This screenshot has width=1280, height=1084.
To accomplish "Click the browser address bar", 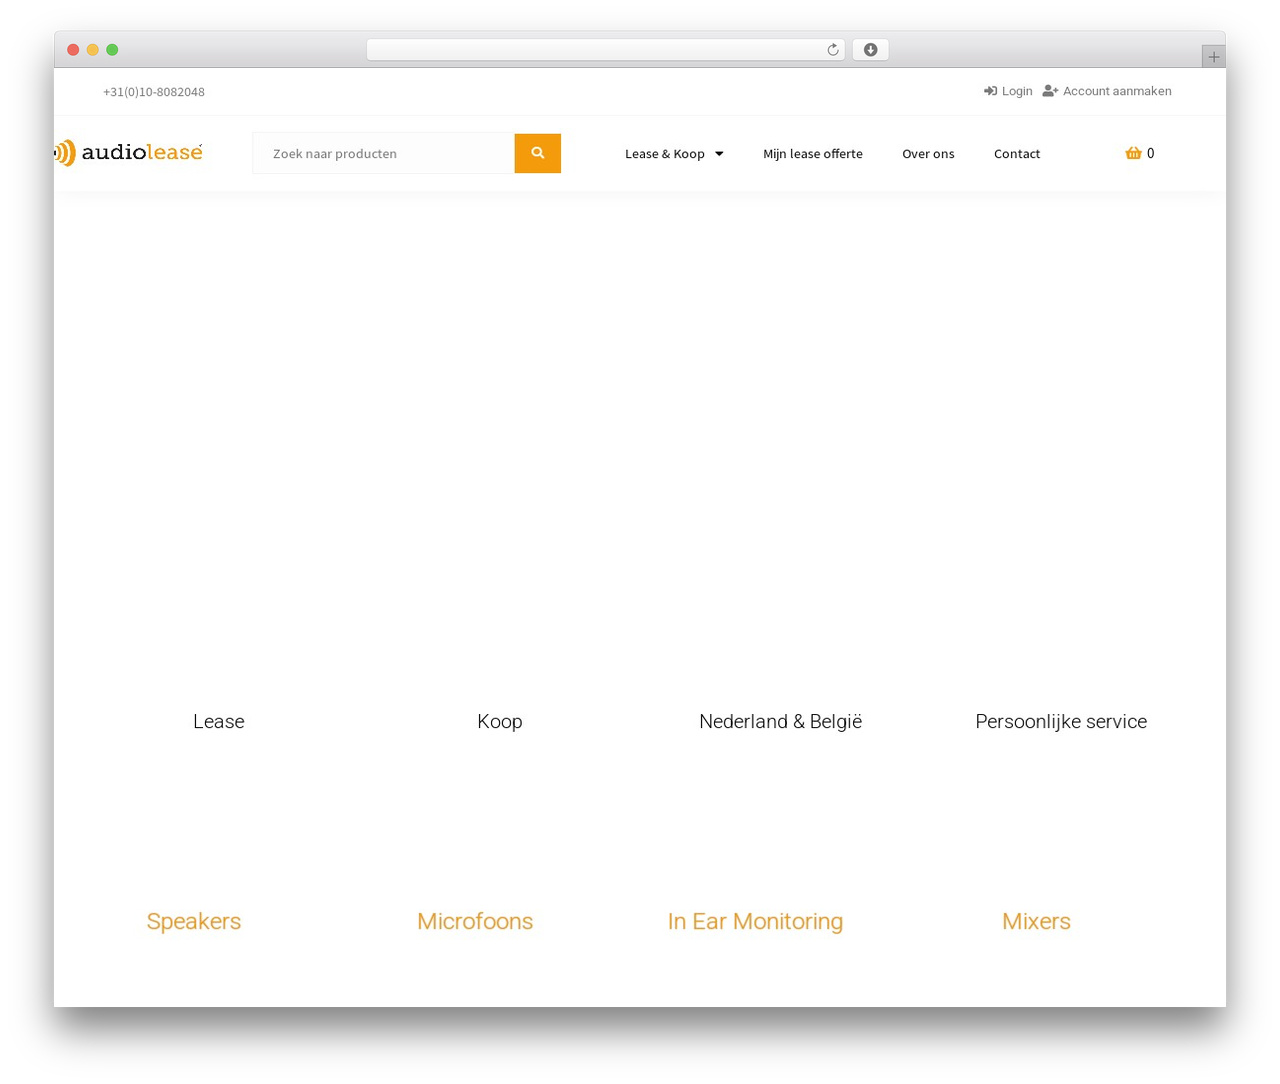I will 605,50.
